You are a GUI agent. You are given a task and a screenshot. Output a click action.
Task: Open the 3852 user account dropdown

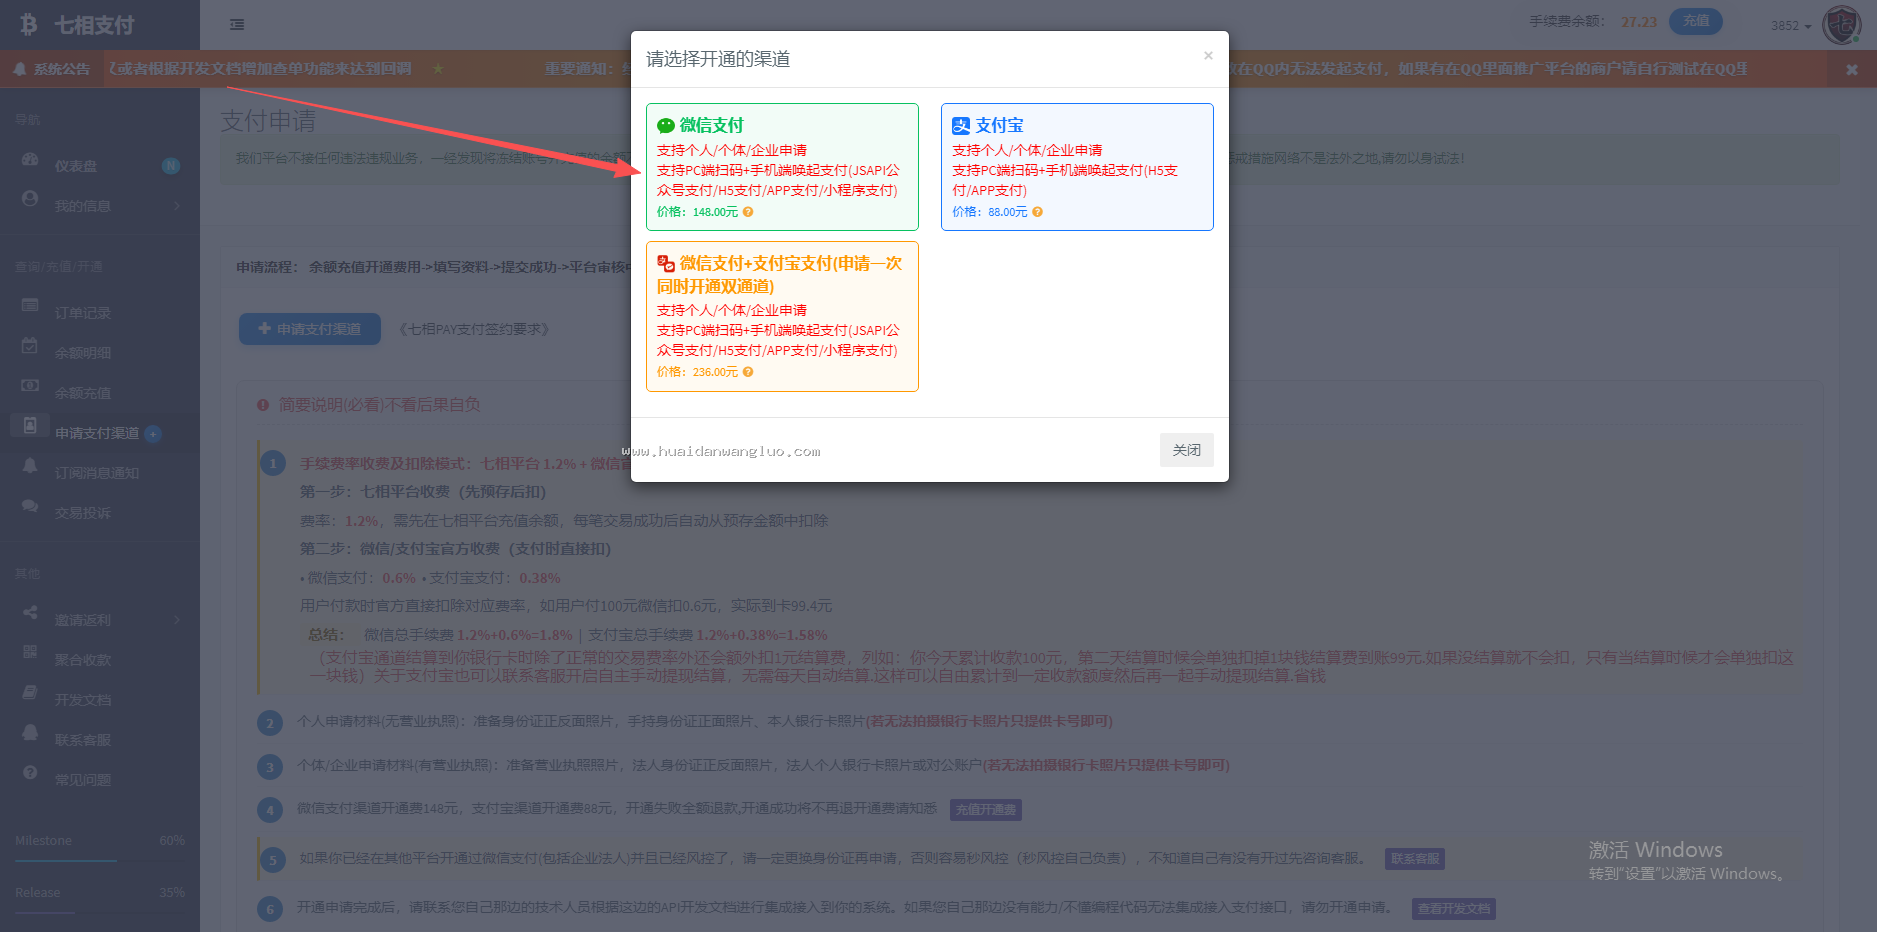1791,26
